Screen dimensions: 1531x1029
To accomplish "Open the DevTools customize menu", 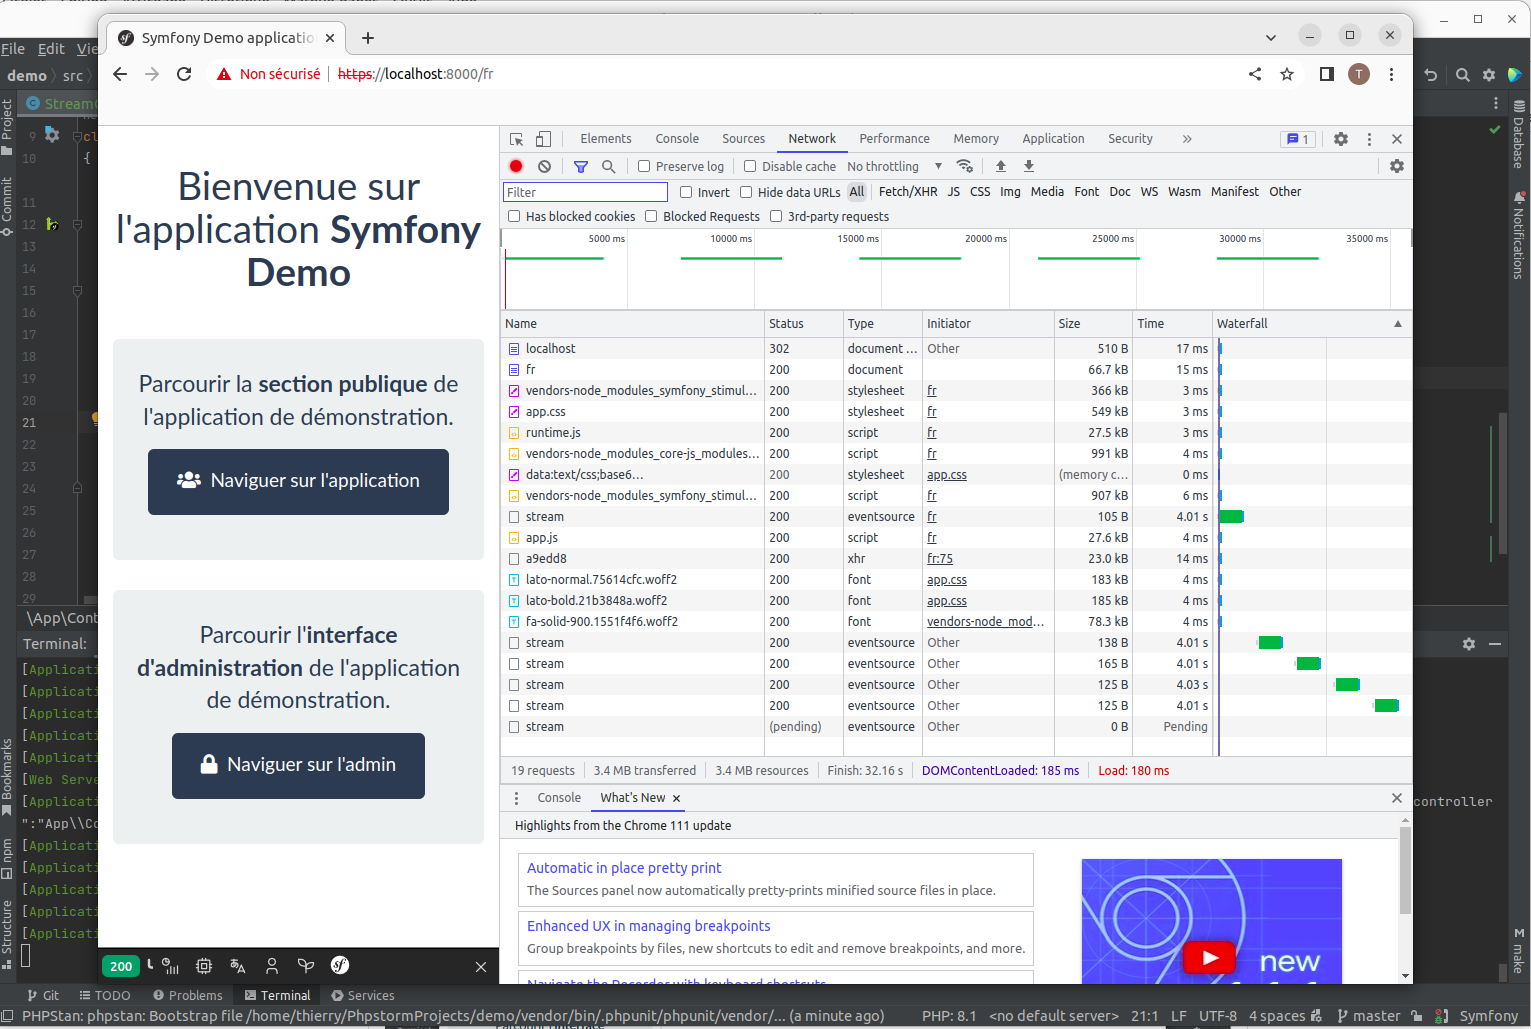I will [x=1369, y=139].
